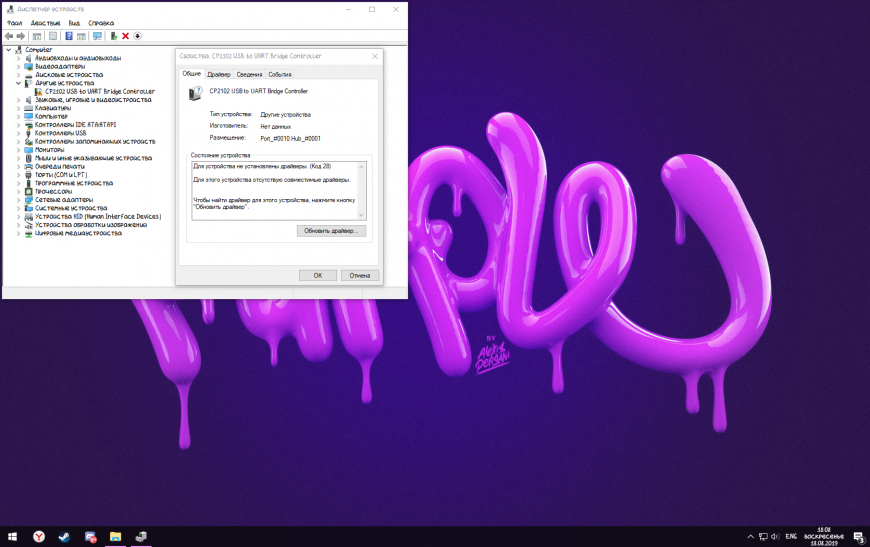Click the Back arrow in Device Manager toolbar

[x=9, y=36]
